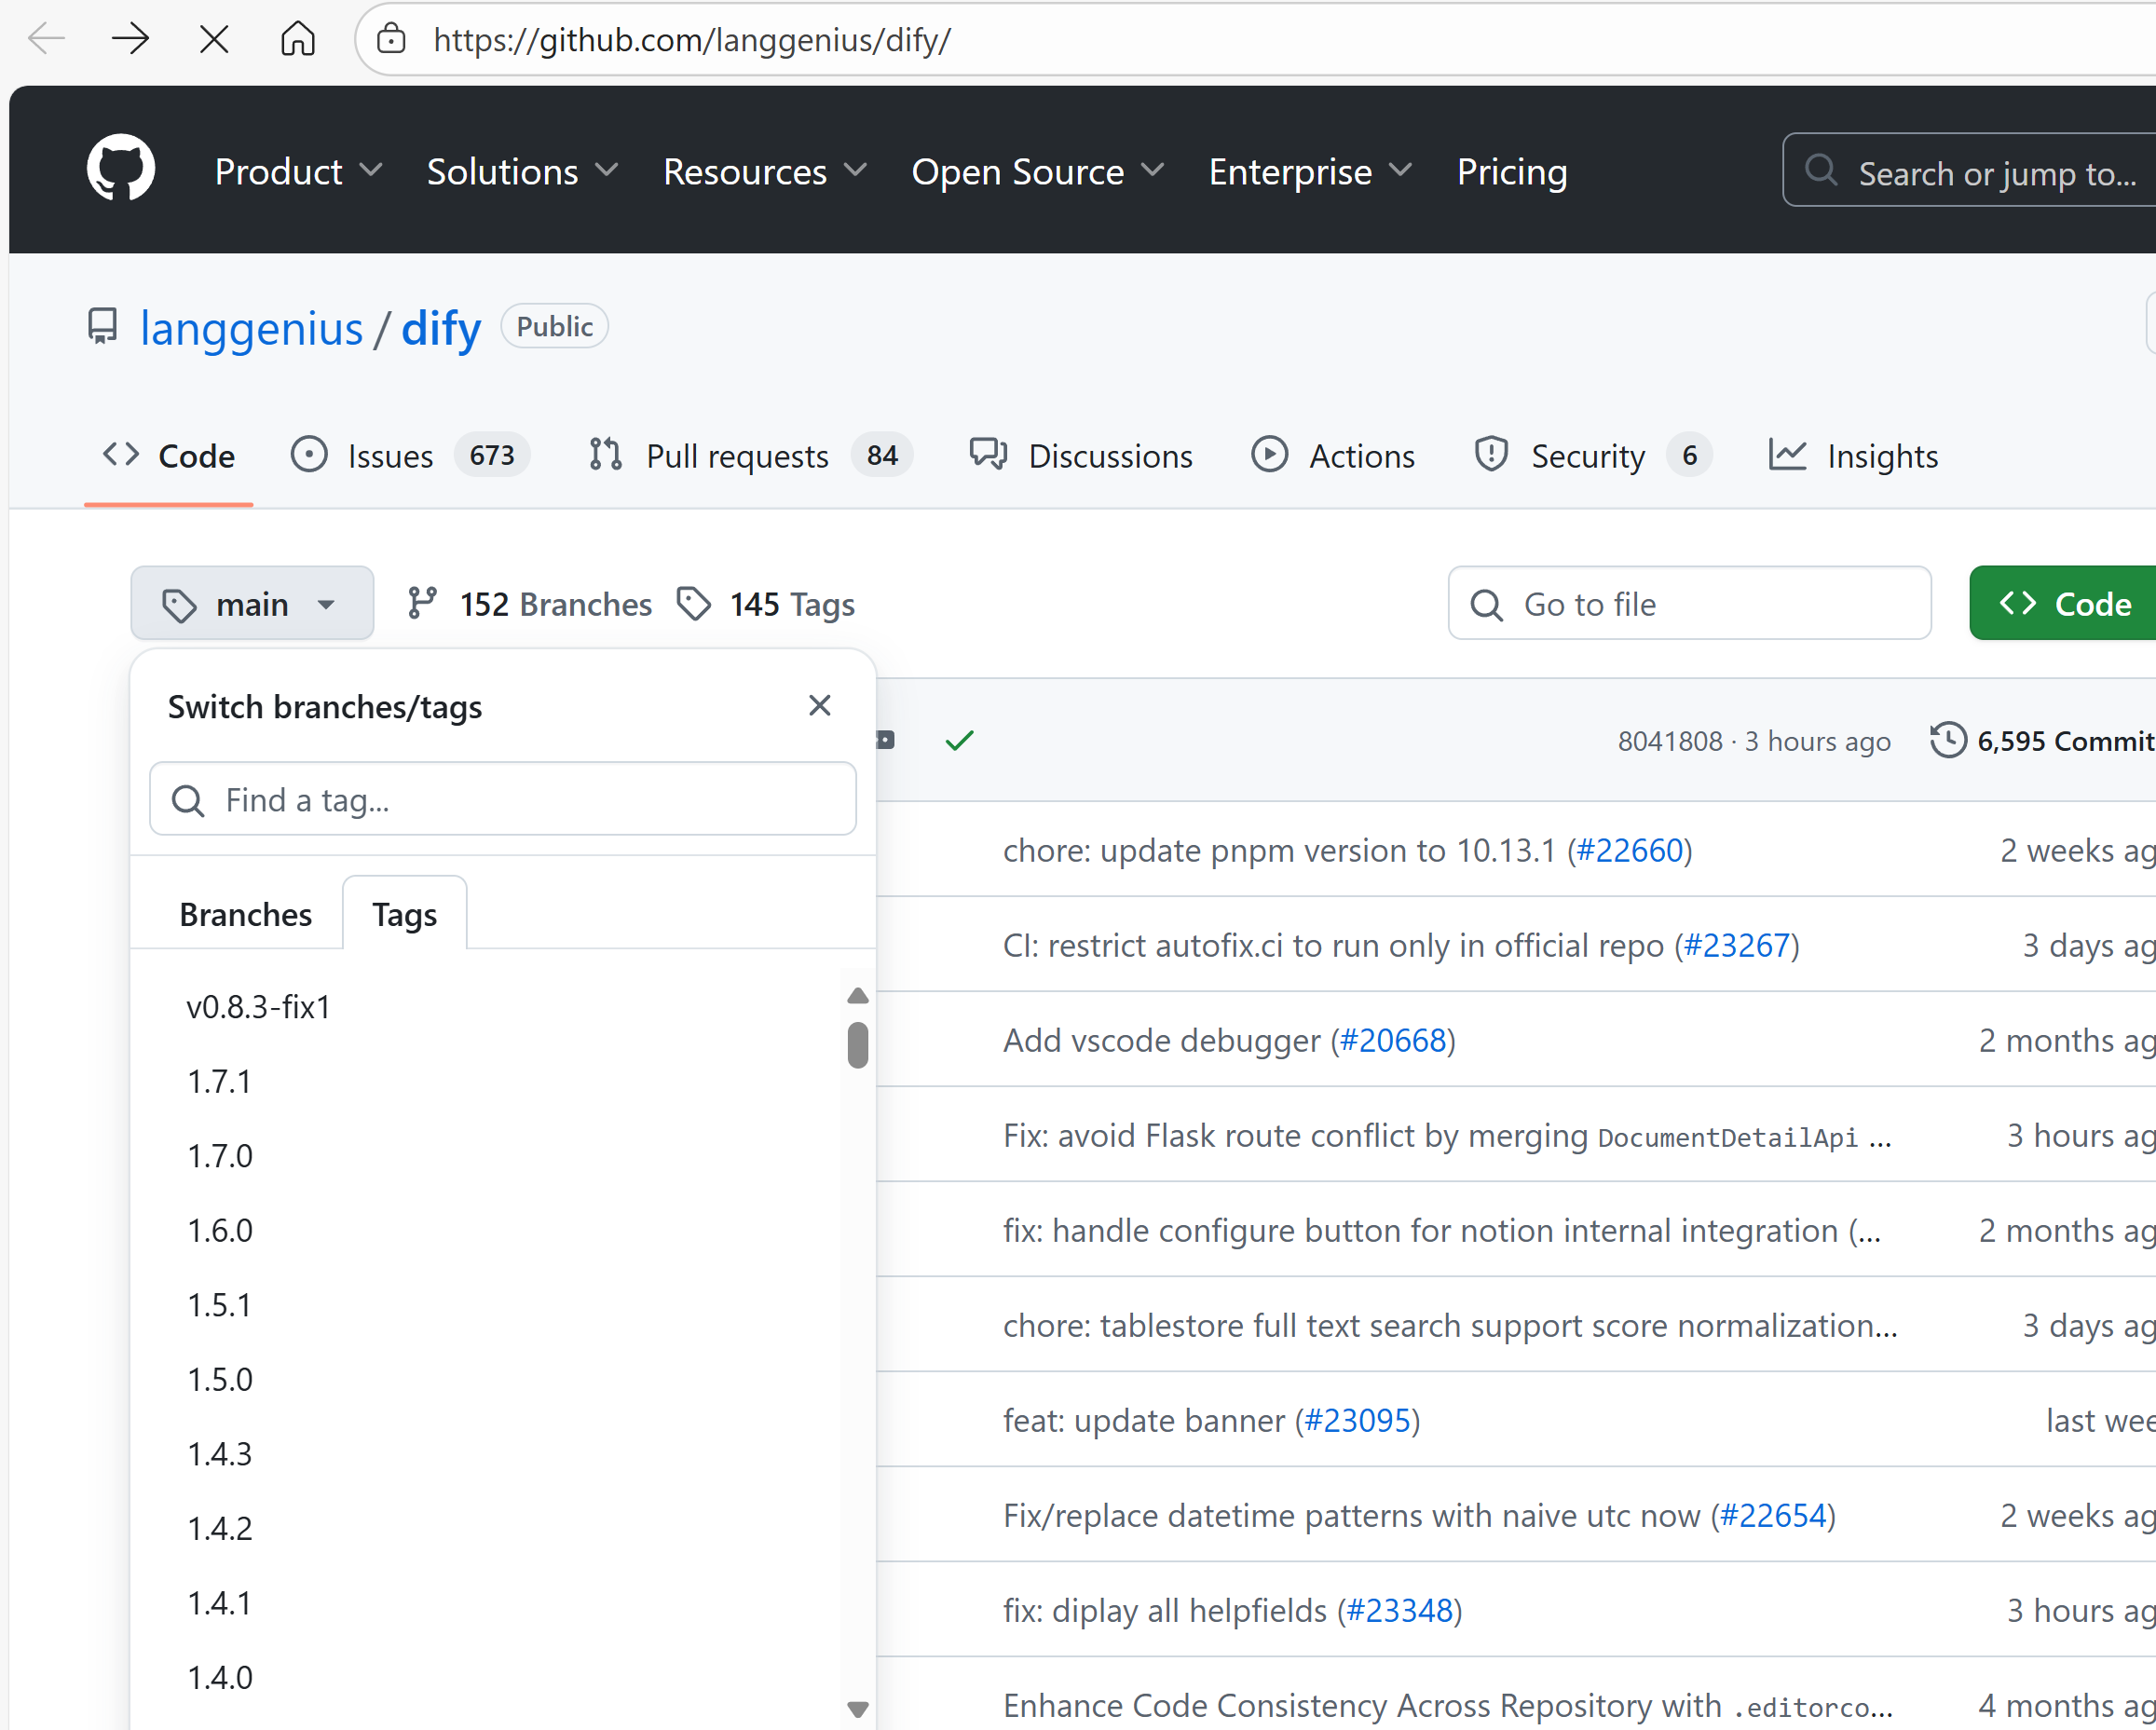The width and height of the screenshot is (2156, 1730).
Task: Expand the Open Source menu
Action: [x=1038, y=171]
